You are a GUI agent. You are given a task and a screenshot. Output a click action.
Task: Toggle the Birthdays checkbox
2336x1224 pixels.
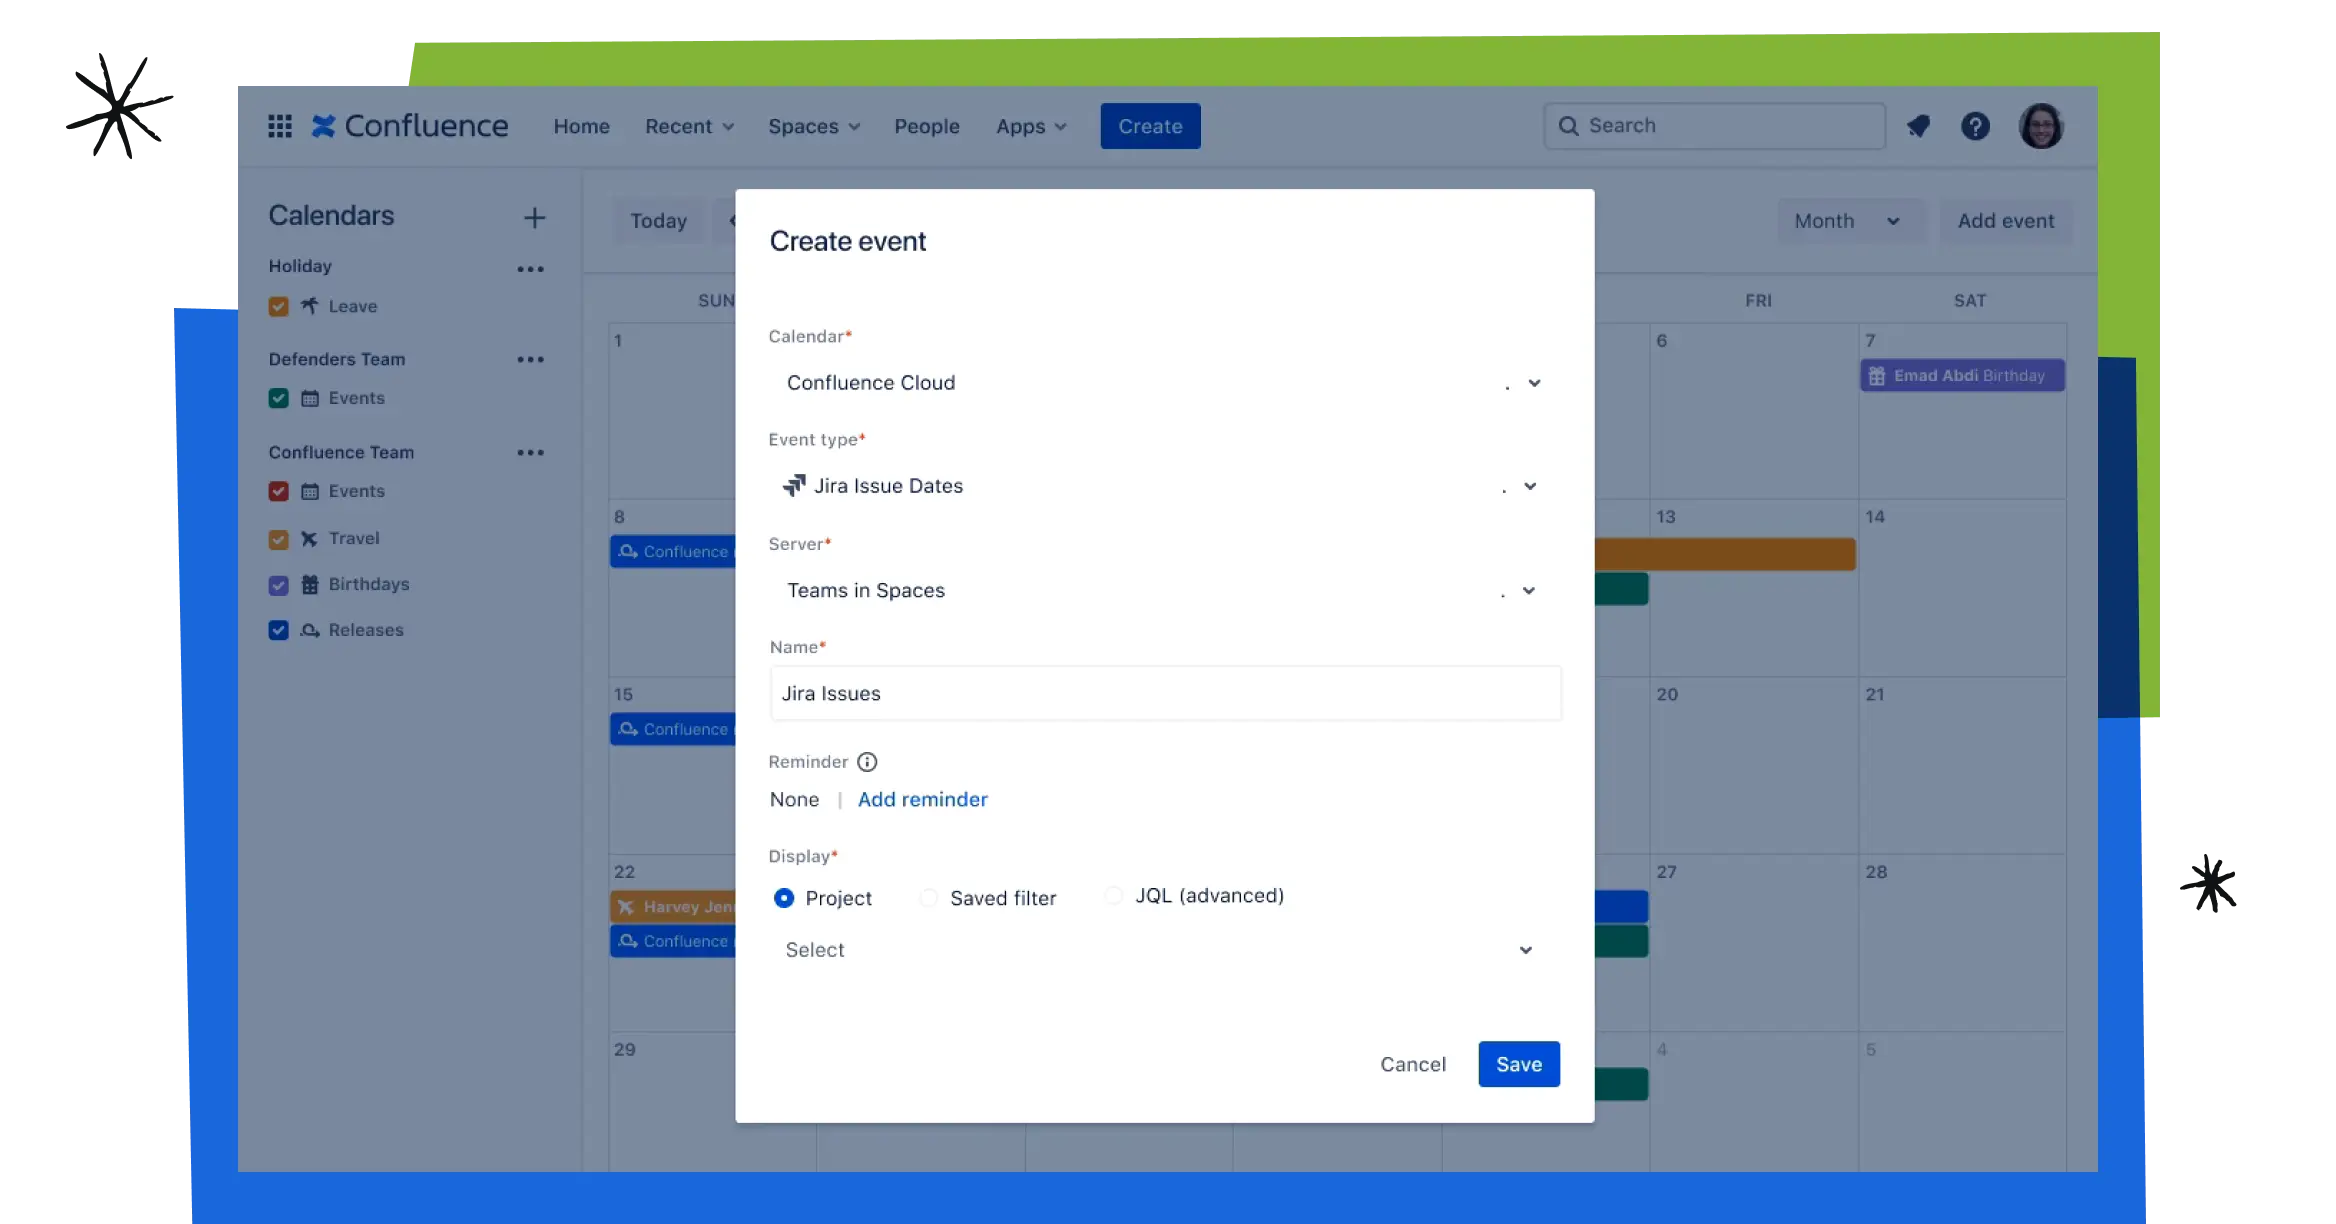pos(279,585)
